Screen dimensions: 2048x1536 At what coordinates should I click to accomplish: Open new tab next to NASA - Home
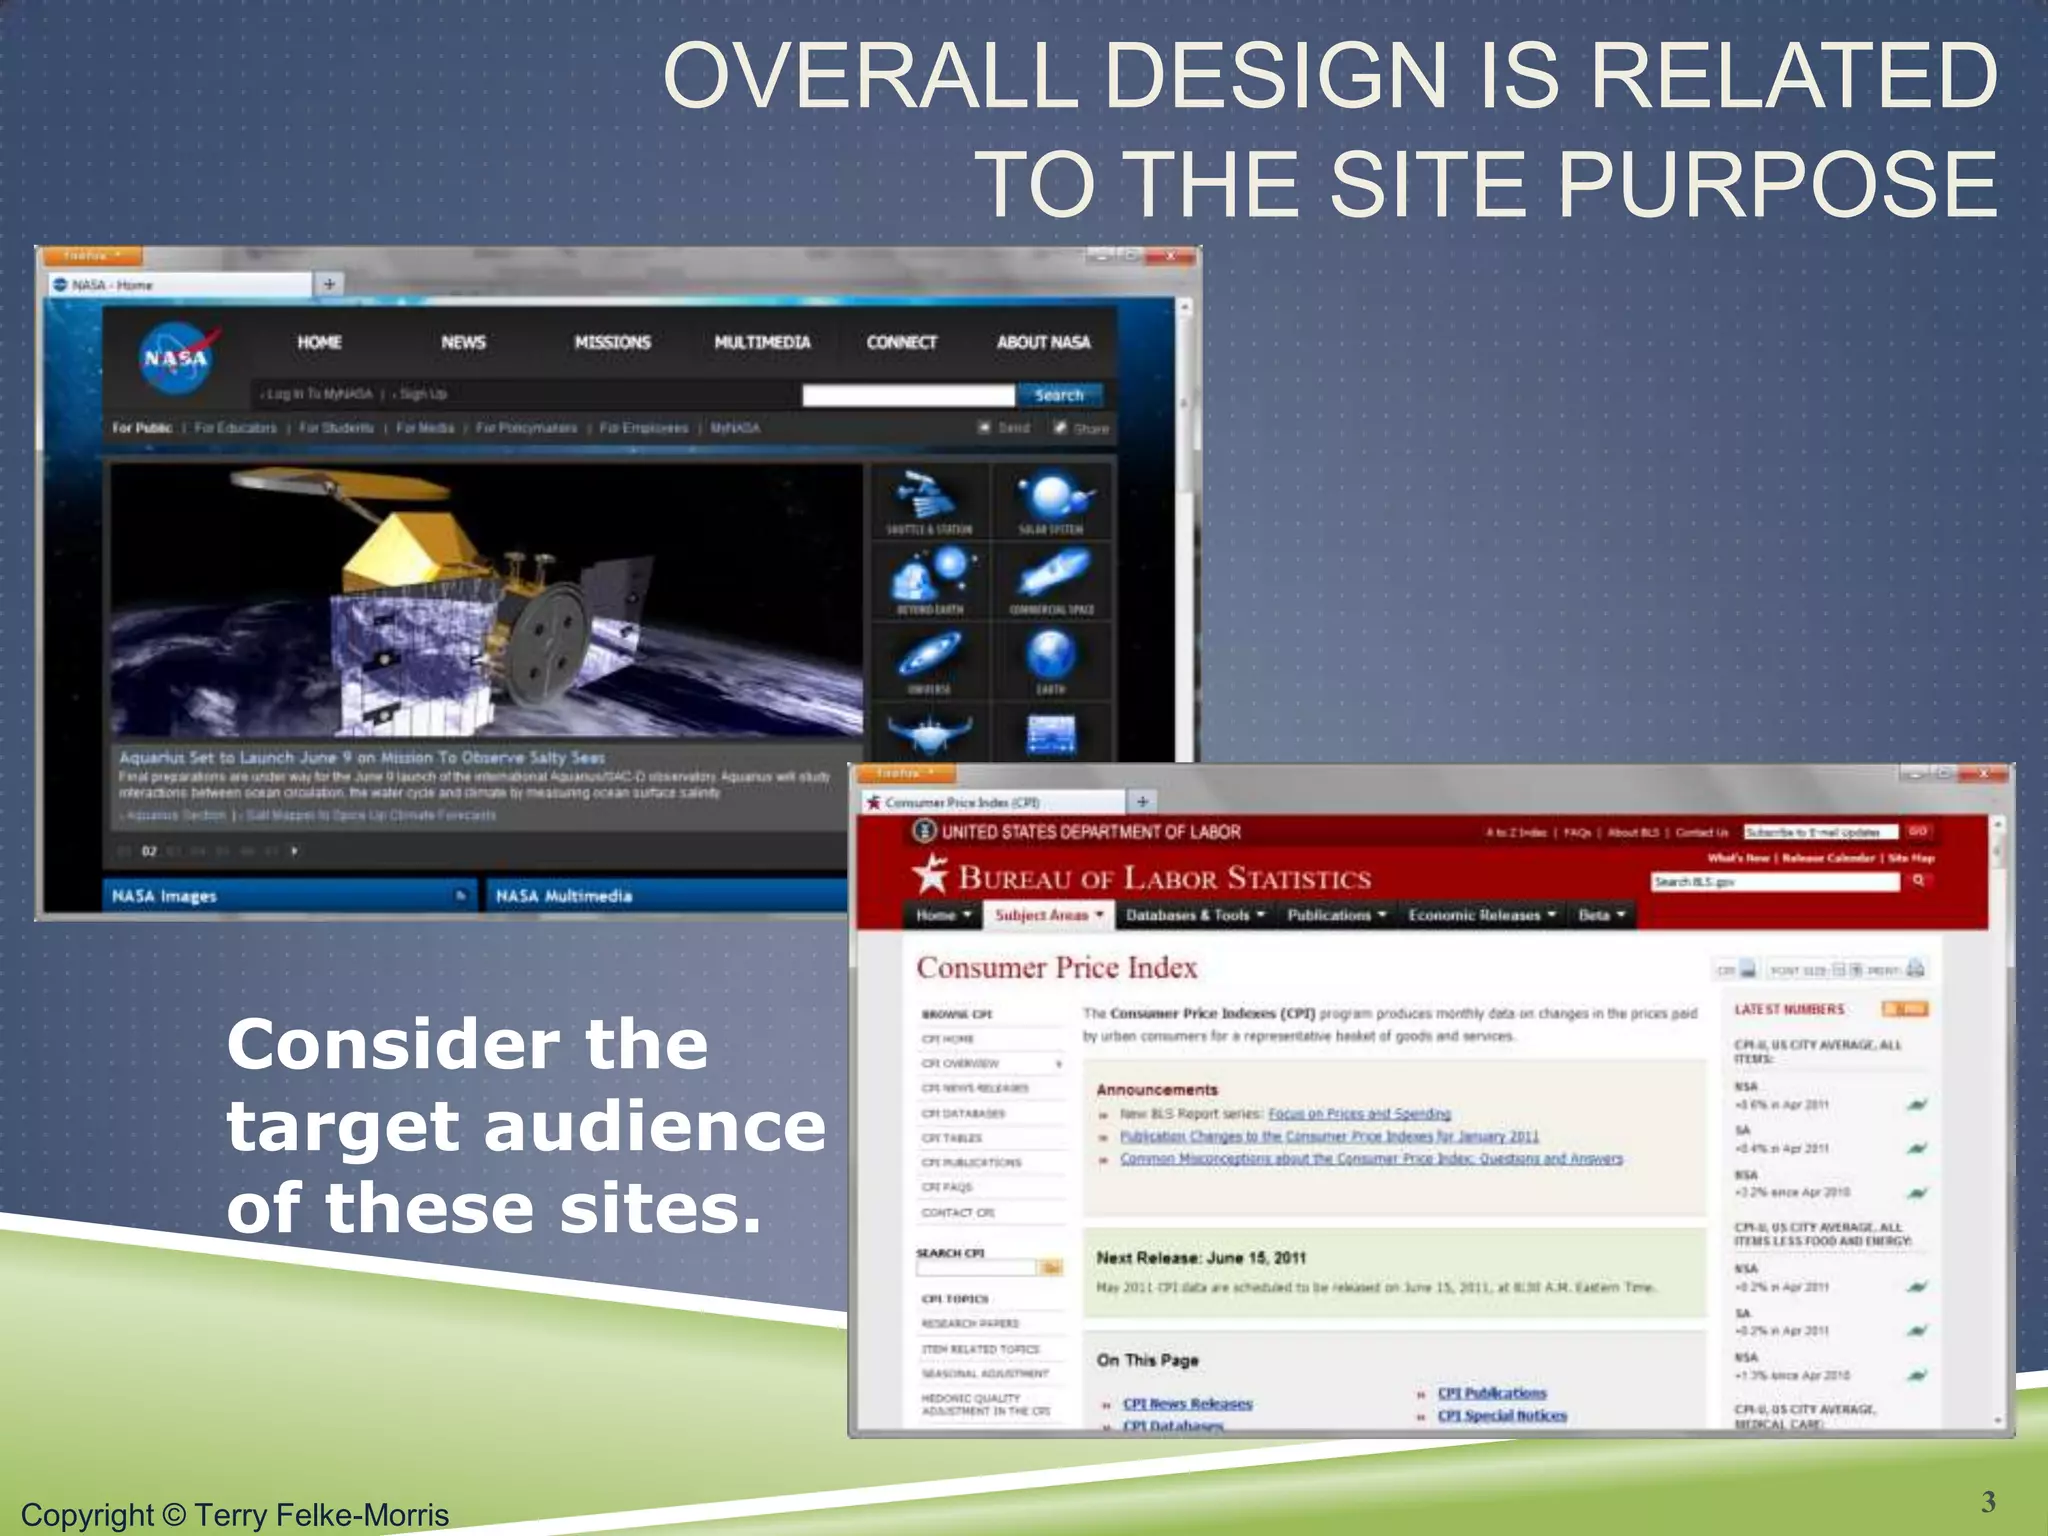[329, 285]
